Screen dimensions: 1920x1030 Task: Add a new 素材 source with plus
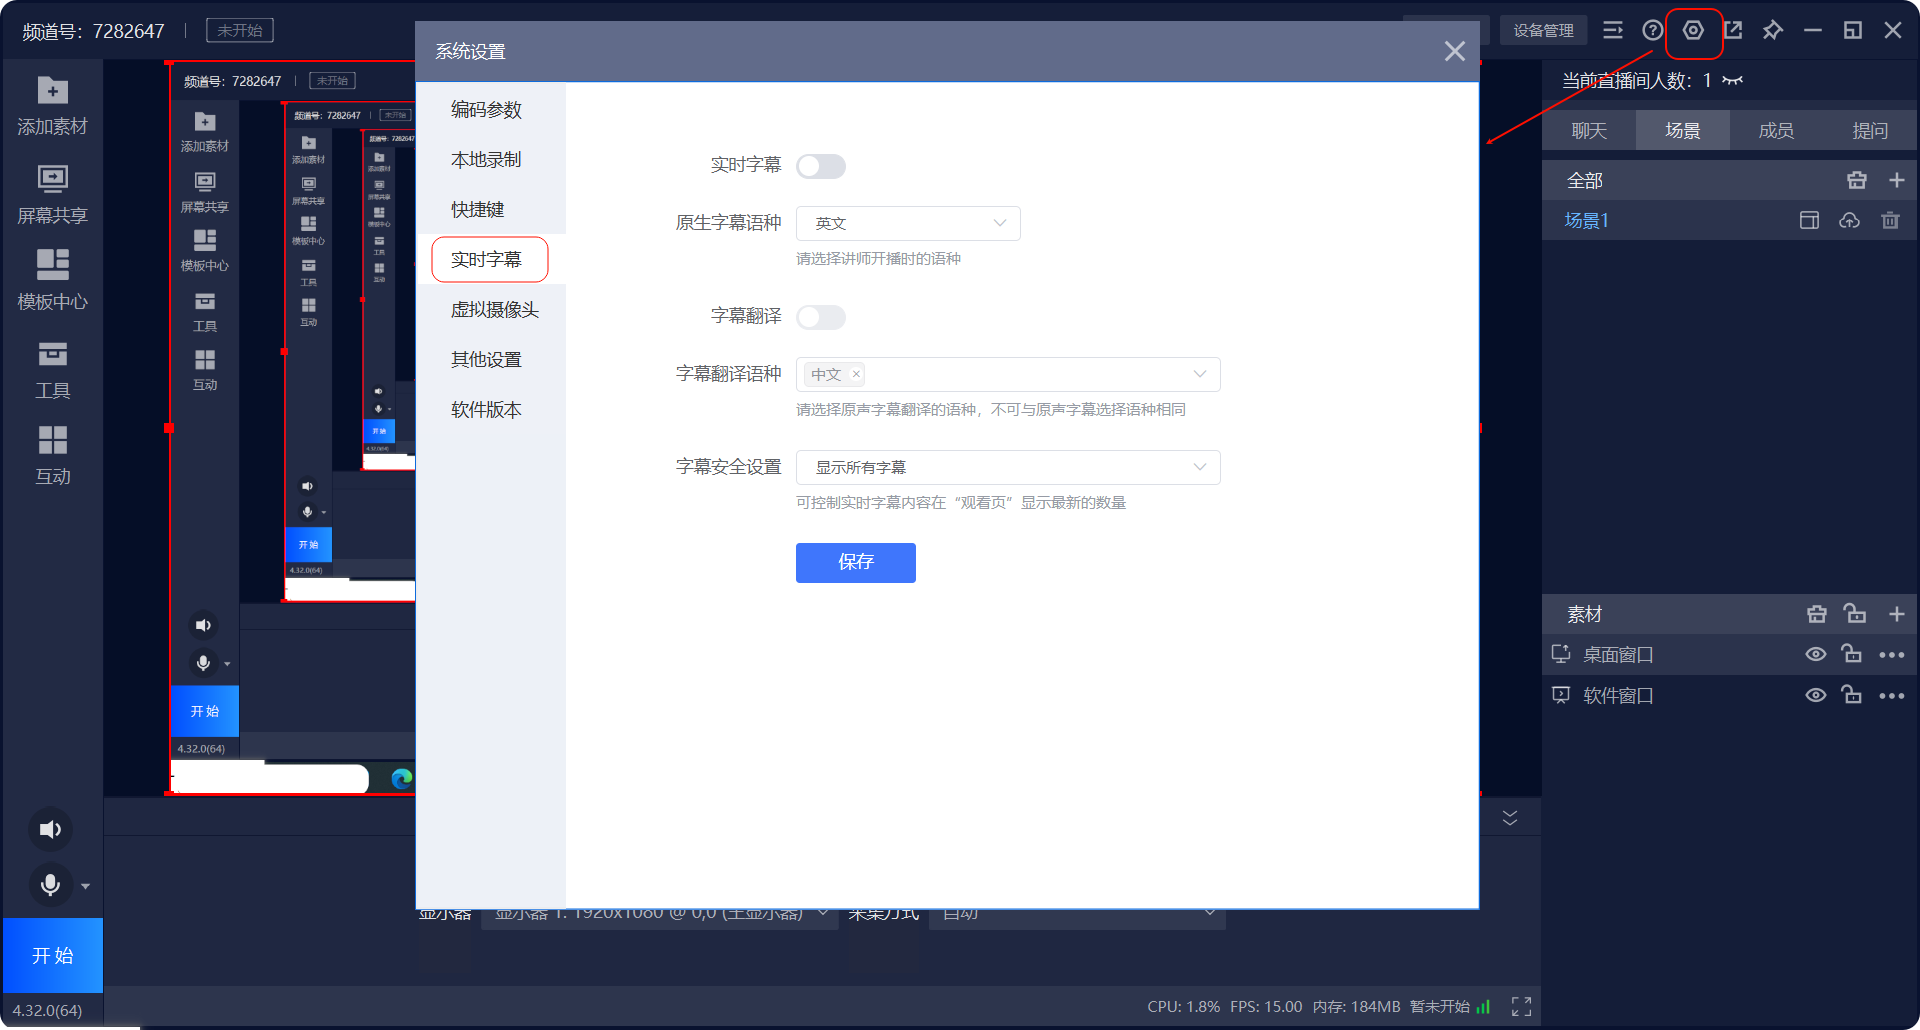tap(1897, 614)
